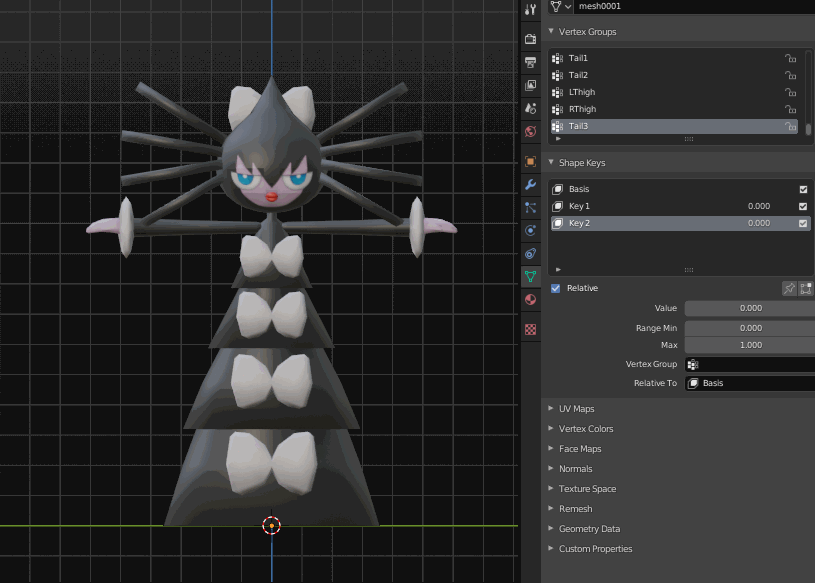Collapse the Shape Keys panel

coord(551,162)
